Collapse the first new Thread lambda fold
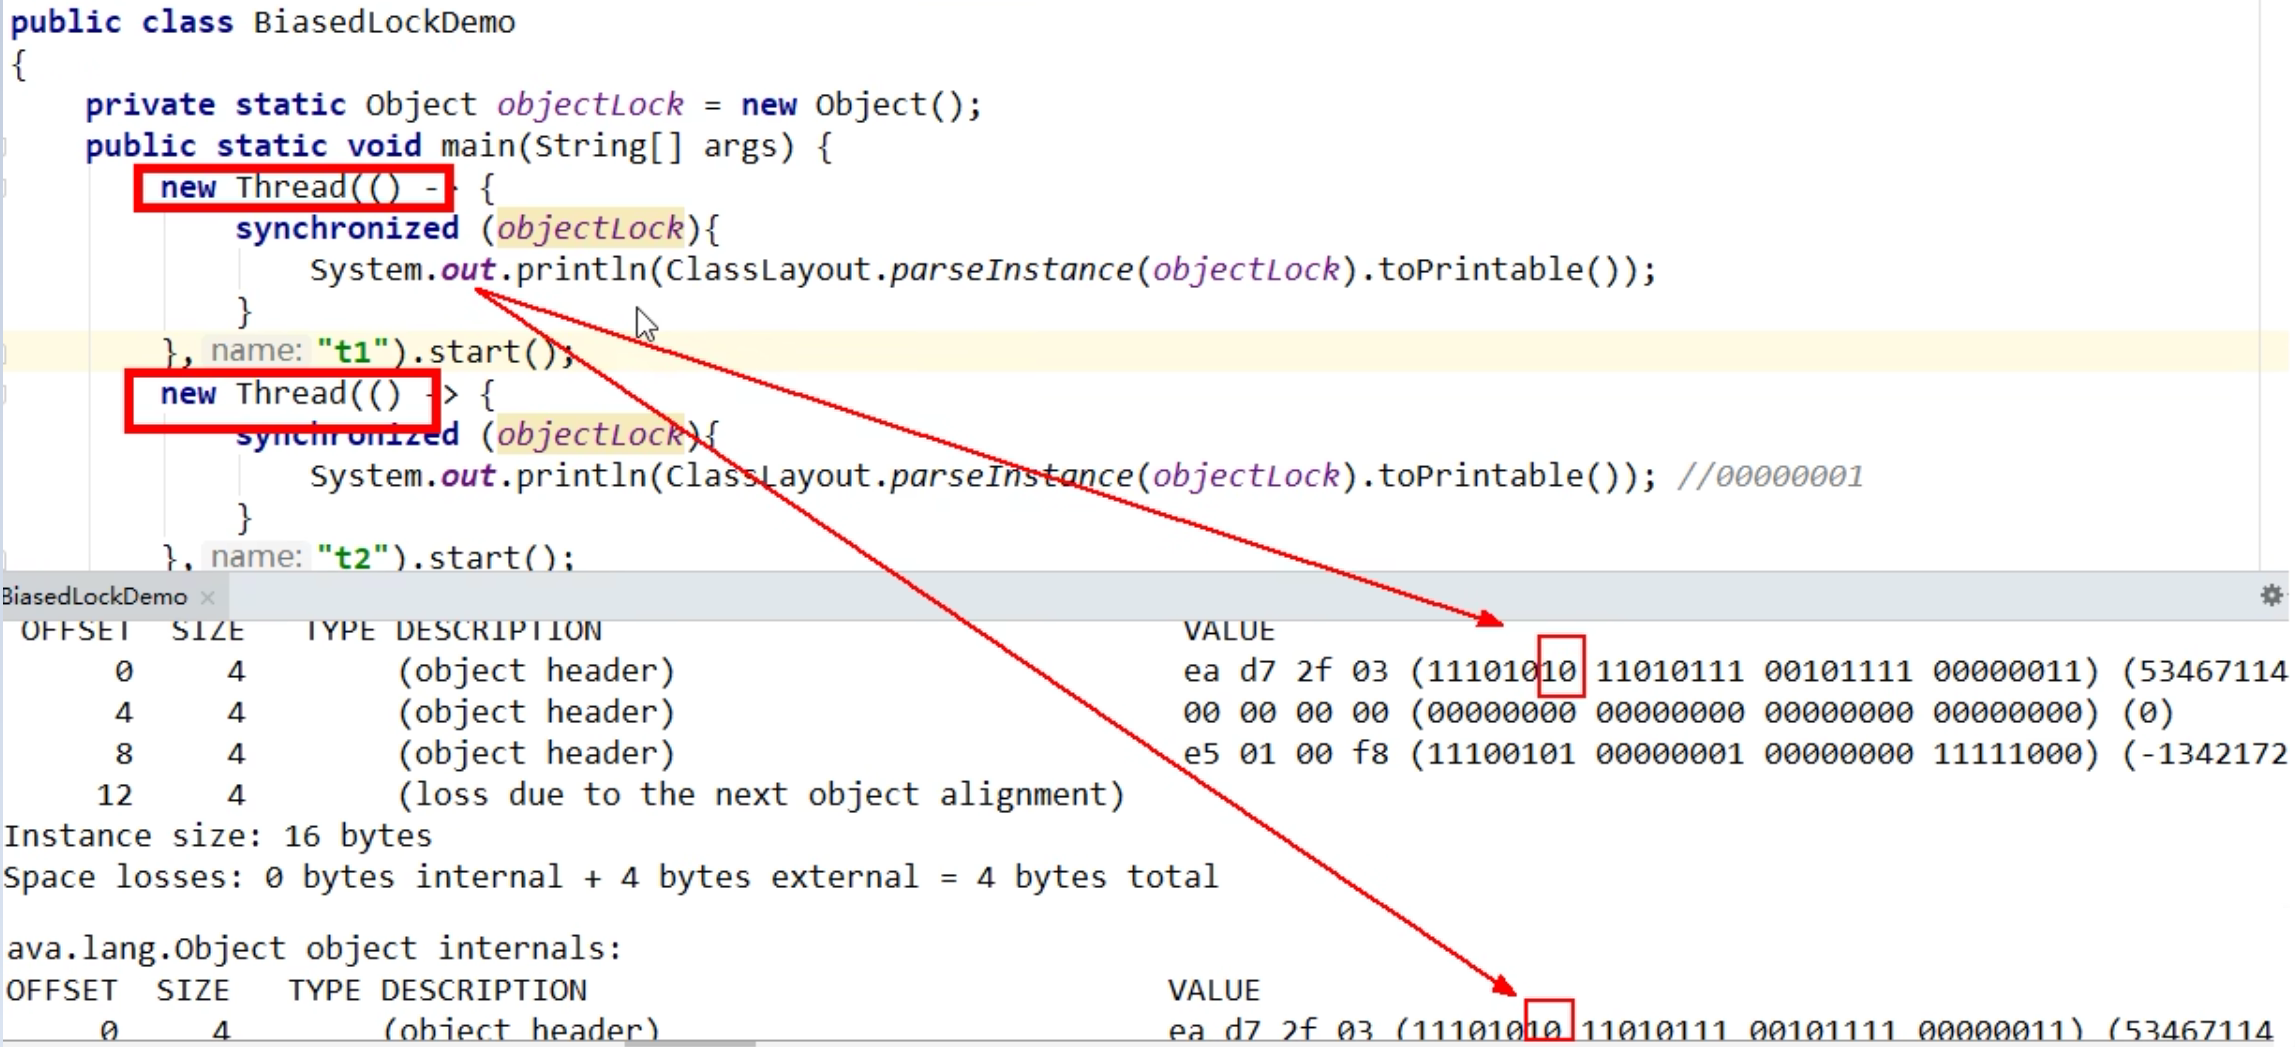The image size is (2295, 1047). coord(5,188)
